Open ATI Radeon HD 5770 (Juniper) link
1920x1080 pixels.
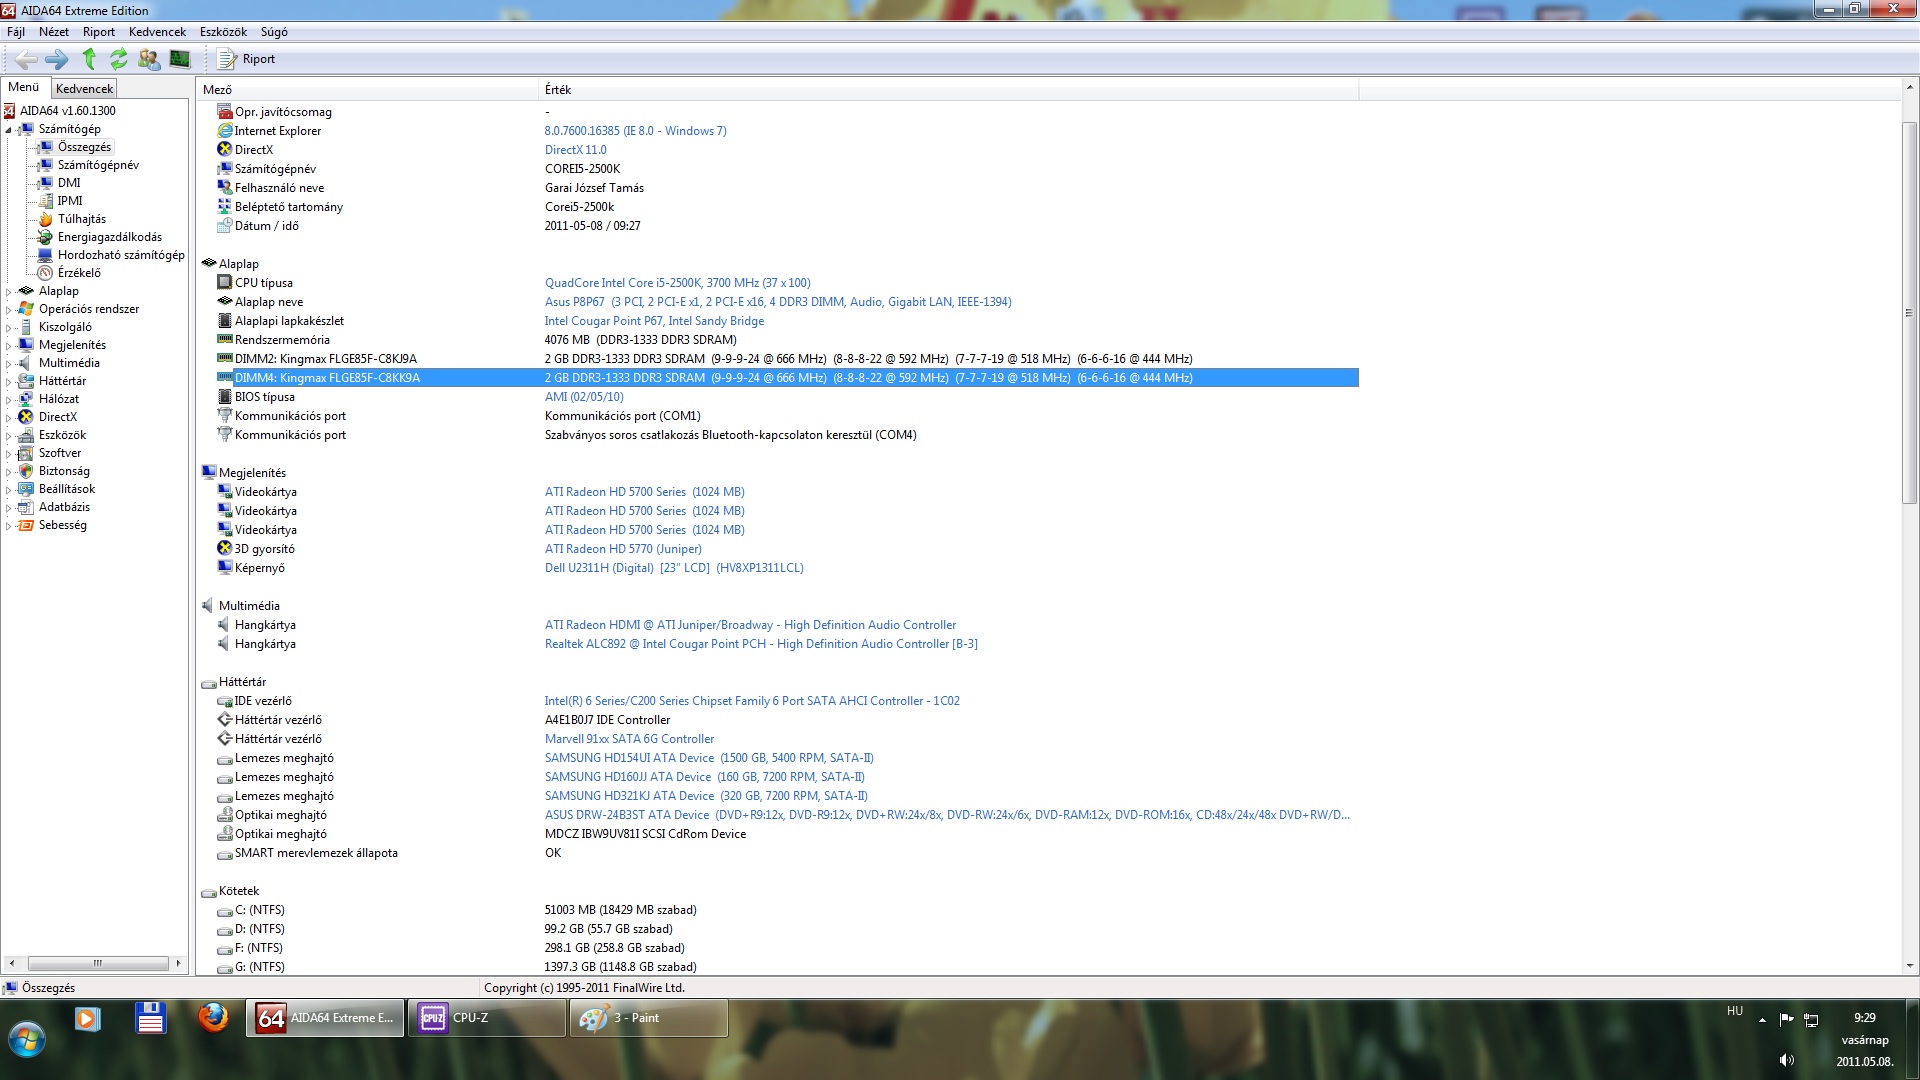tap(623, 549)
